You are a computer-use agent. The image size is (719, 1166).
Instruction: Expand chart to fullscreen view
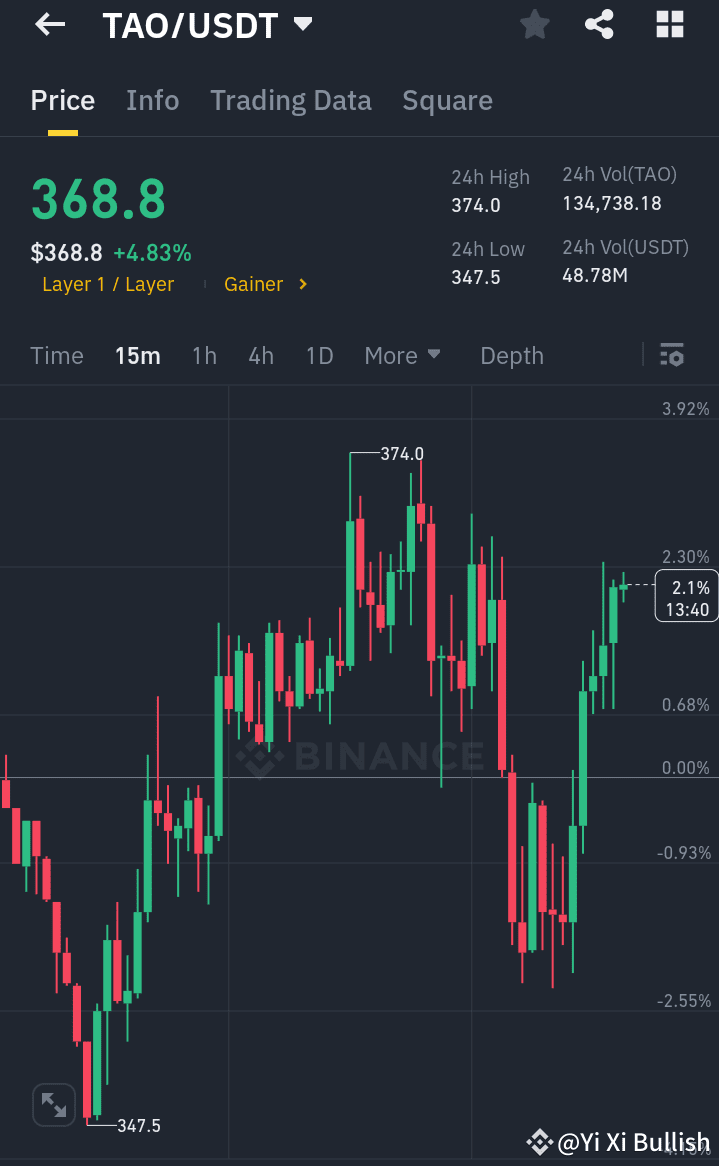(53, 1104)
